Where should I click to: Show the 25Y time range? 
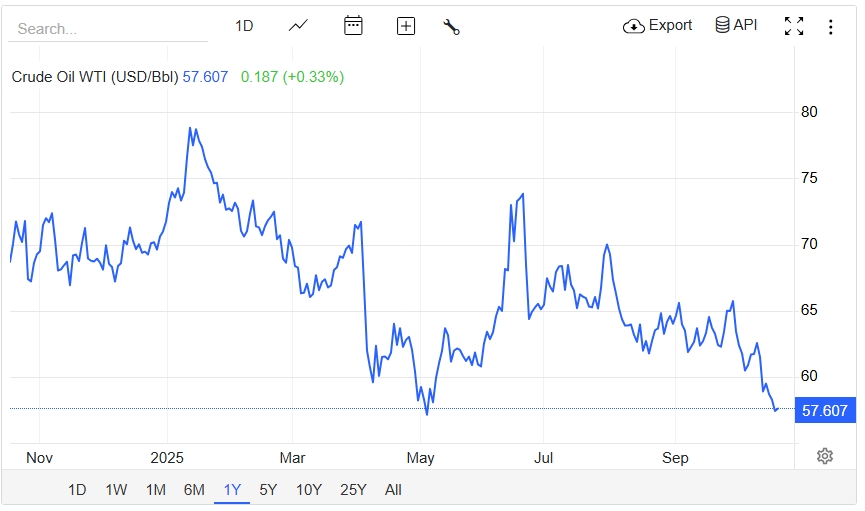pyautogui.click(x=353, y=490)
